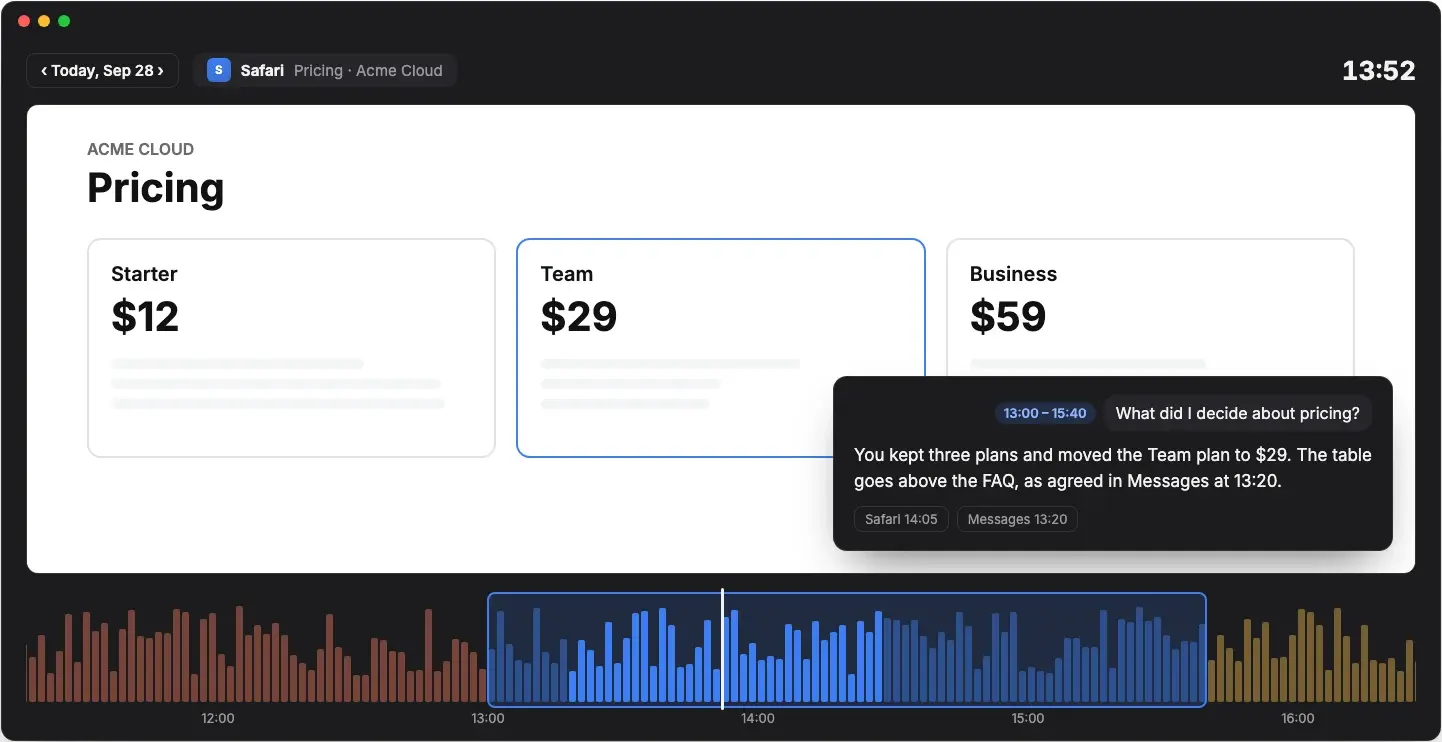Click the blue Safari app icon badge
The width and height of the screenshot is (1442, 742).
click(219, 70)
